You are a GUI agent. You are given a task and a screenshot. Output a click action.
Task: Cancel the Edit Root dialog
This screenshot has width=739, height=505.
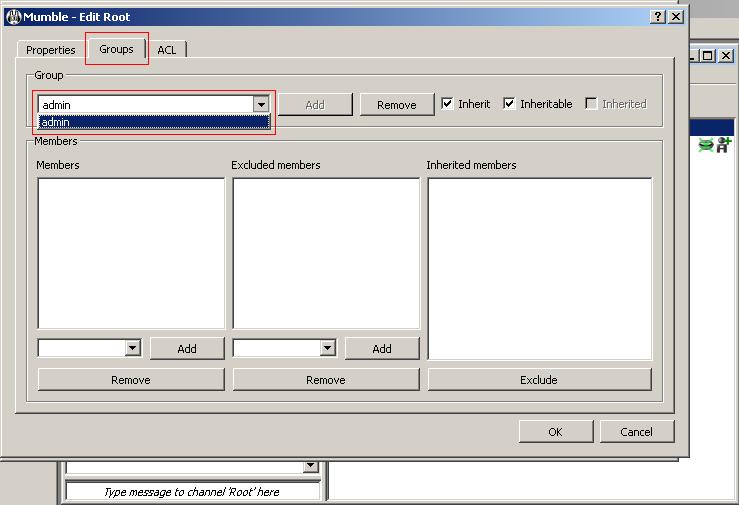(637, 432)
